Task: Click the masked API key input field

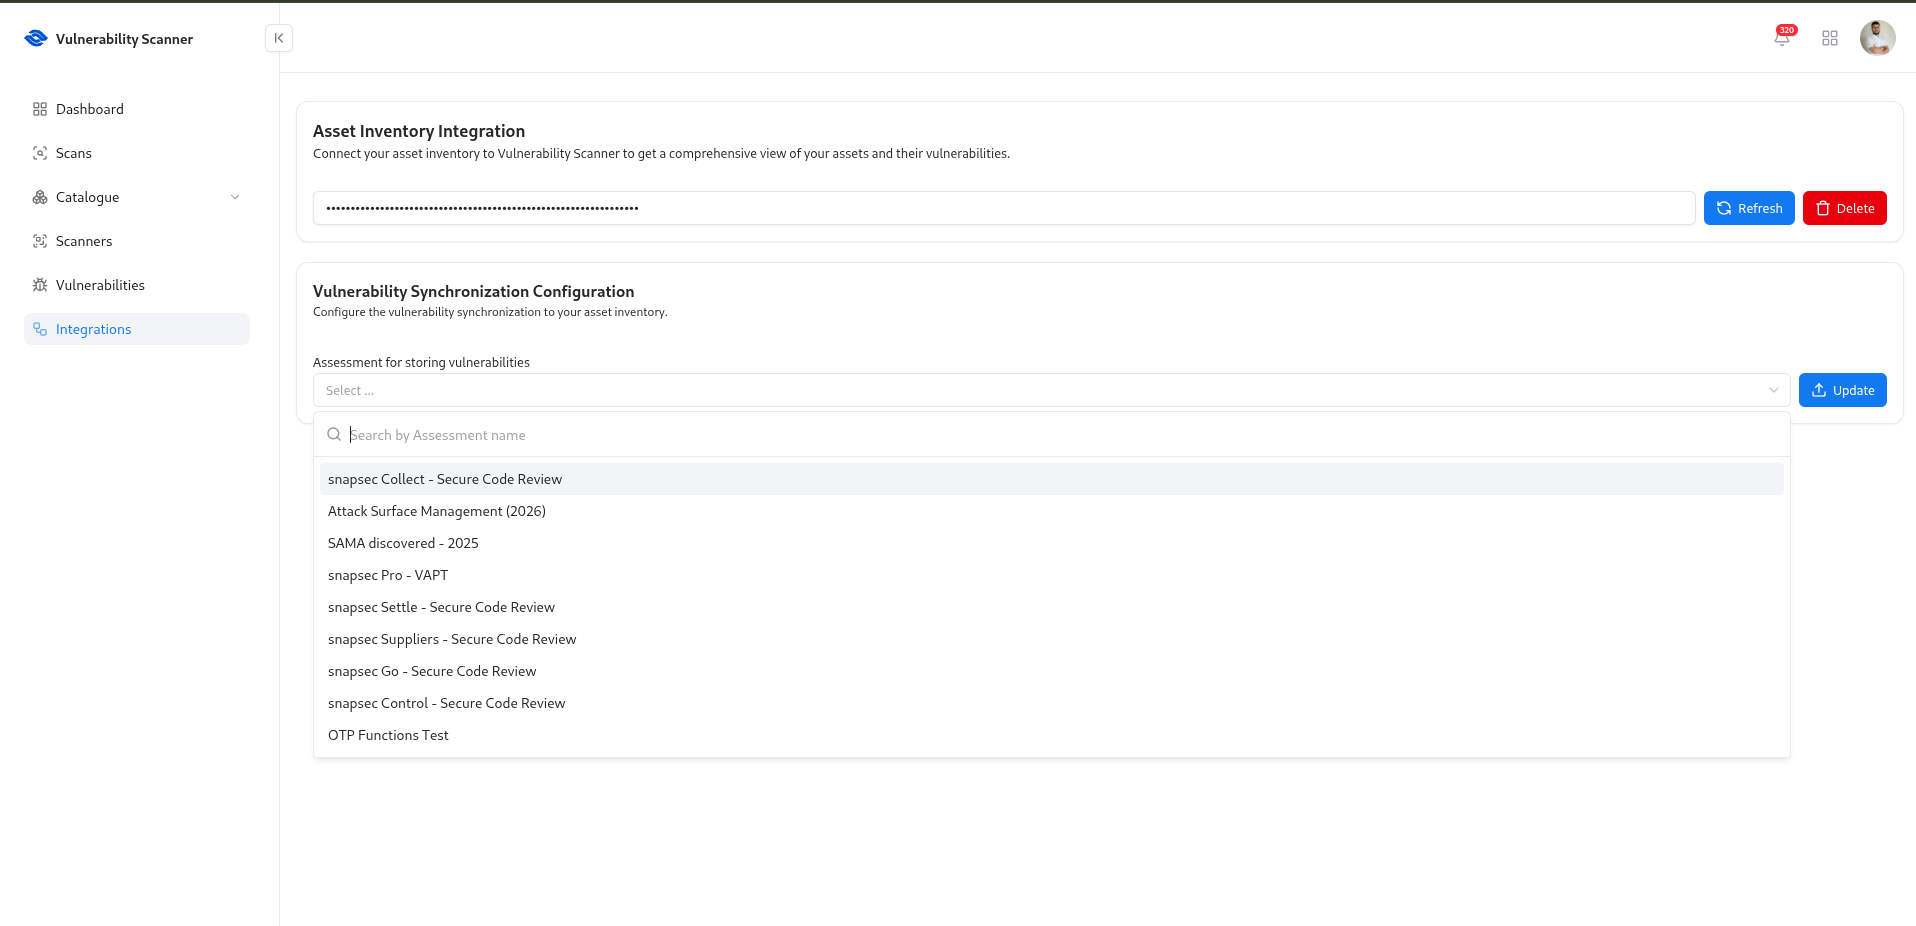Action: point(1004,208)
